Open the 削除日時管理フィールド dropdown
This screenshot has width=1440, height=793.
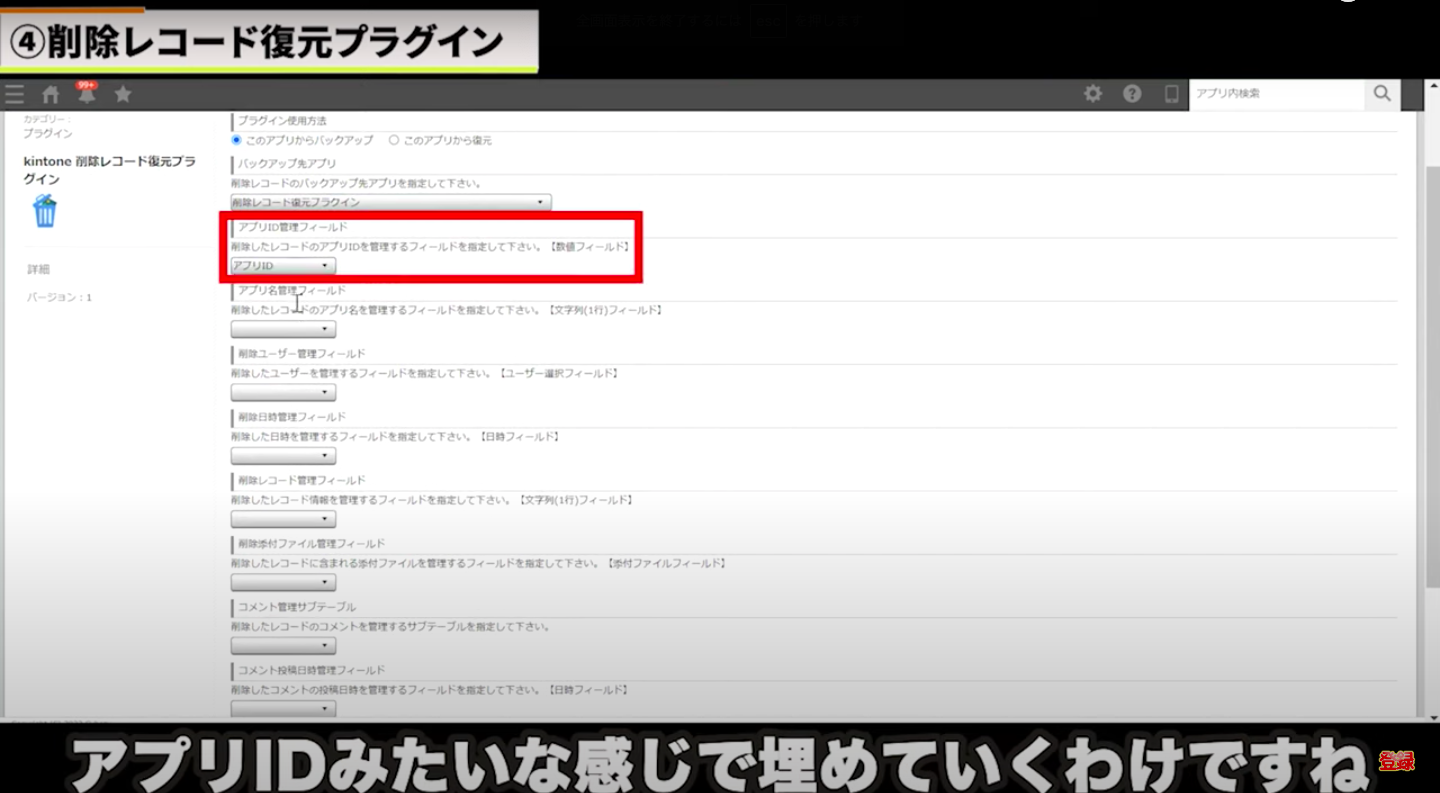[x=283, y=456]
